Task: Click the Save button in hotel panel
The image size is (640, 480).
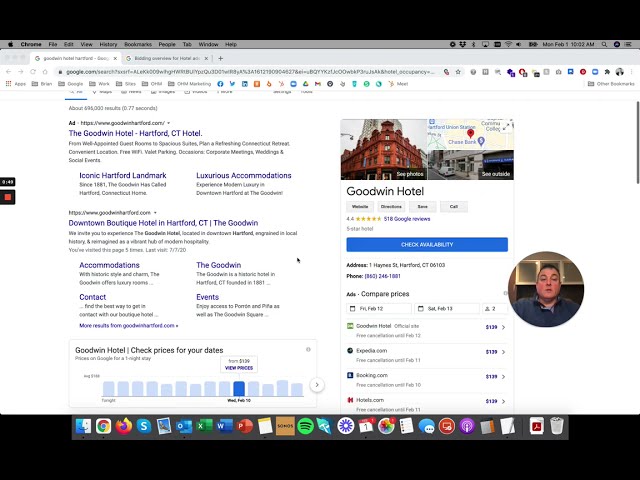Action: [x=422, y=207]
